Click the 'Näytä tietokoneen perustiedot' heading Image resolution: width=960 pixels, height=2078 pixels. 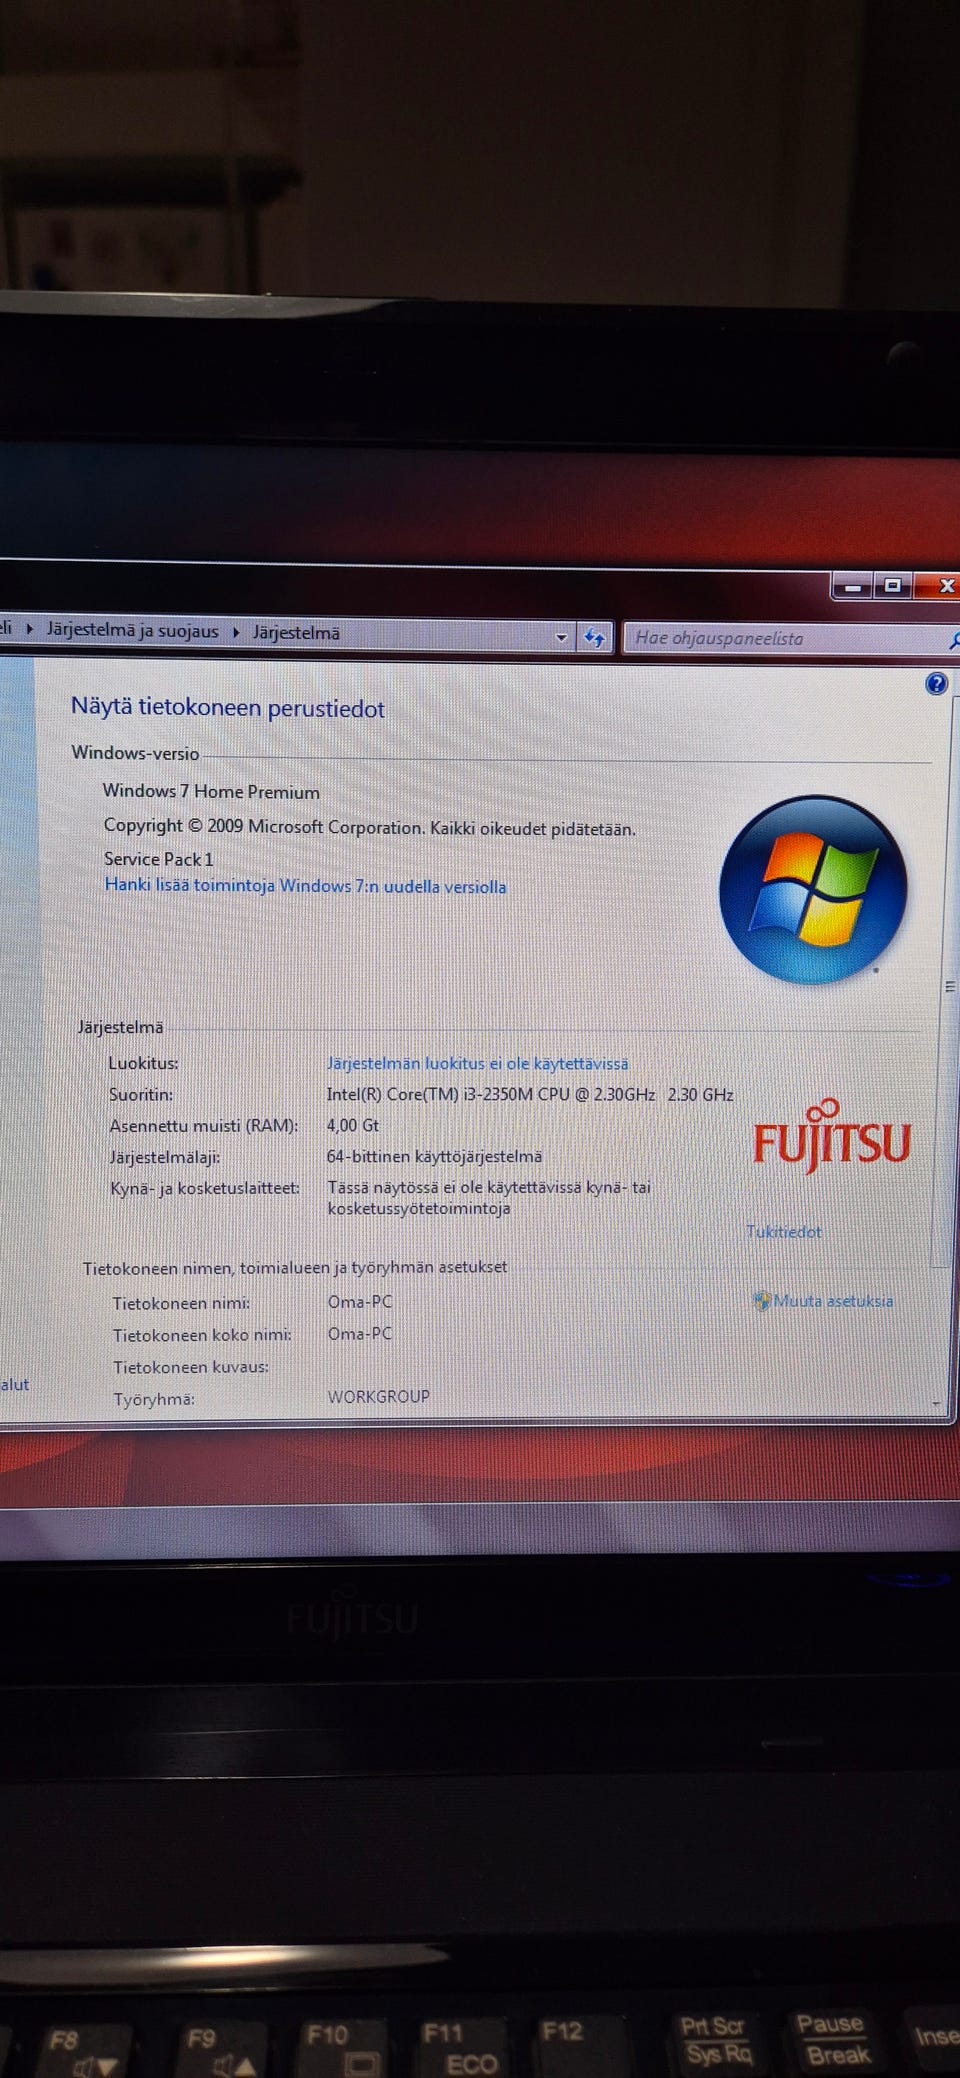click(x=227, y=708)
